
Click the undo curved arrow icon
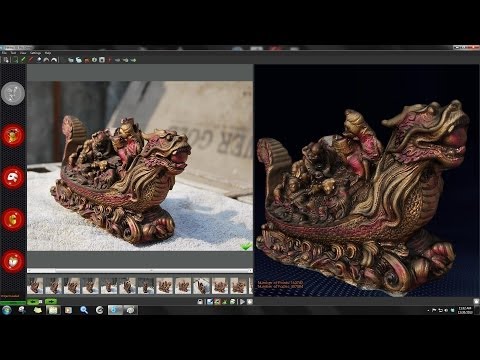point(46,60)
